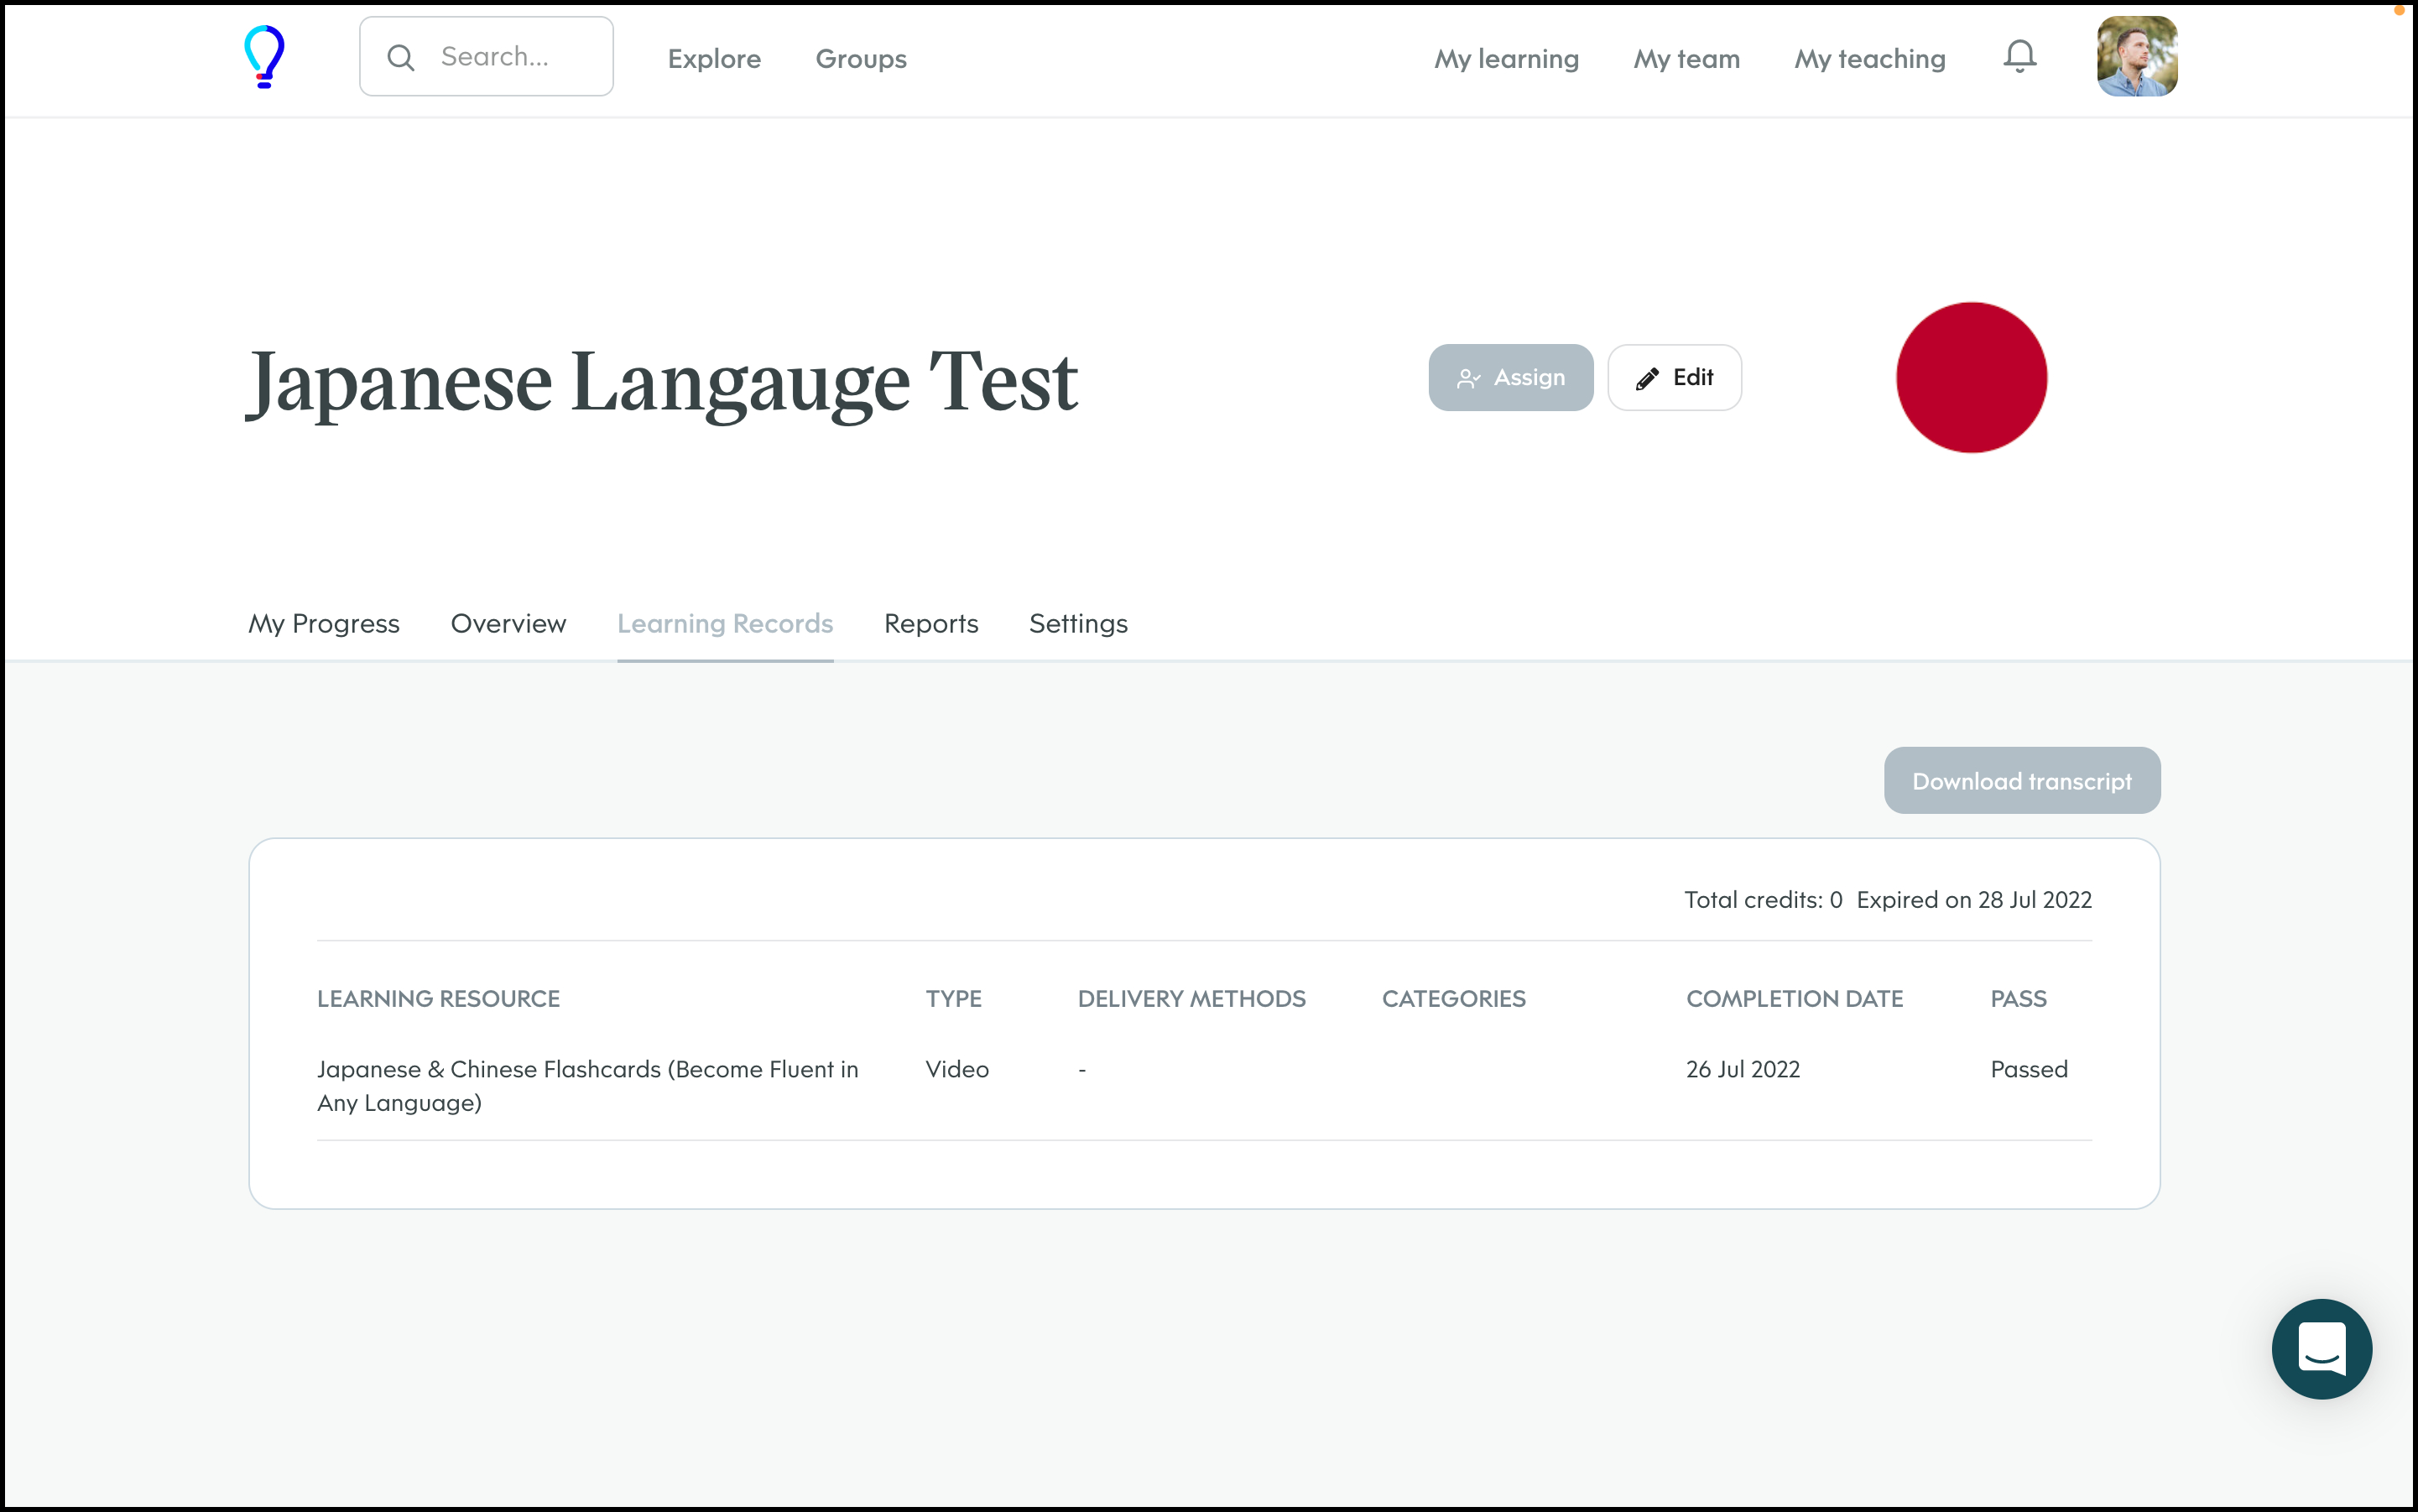
Task: Click the Explore menu item
Action: tap(714, 58)
